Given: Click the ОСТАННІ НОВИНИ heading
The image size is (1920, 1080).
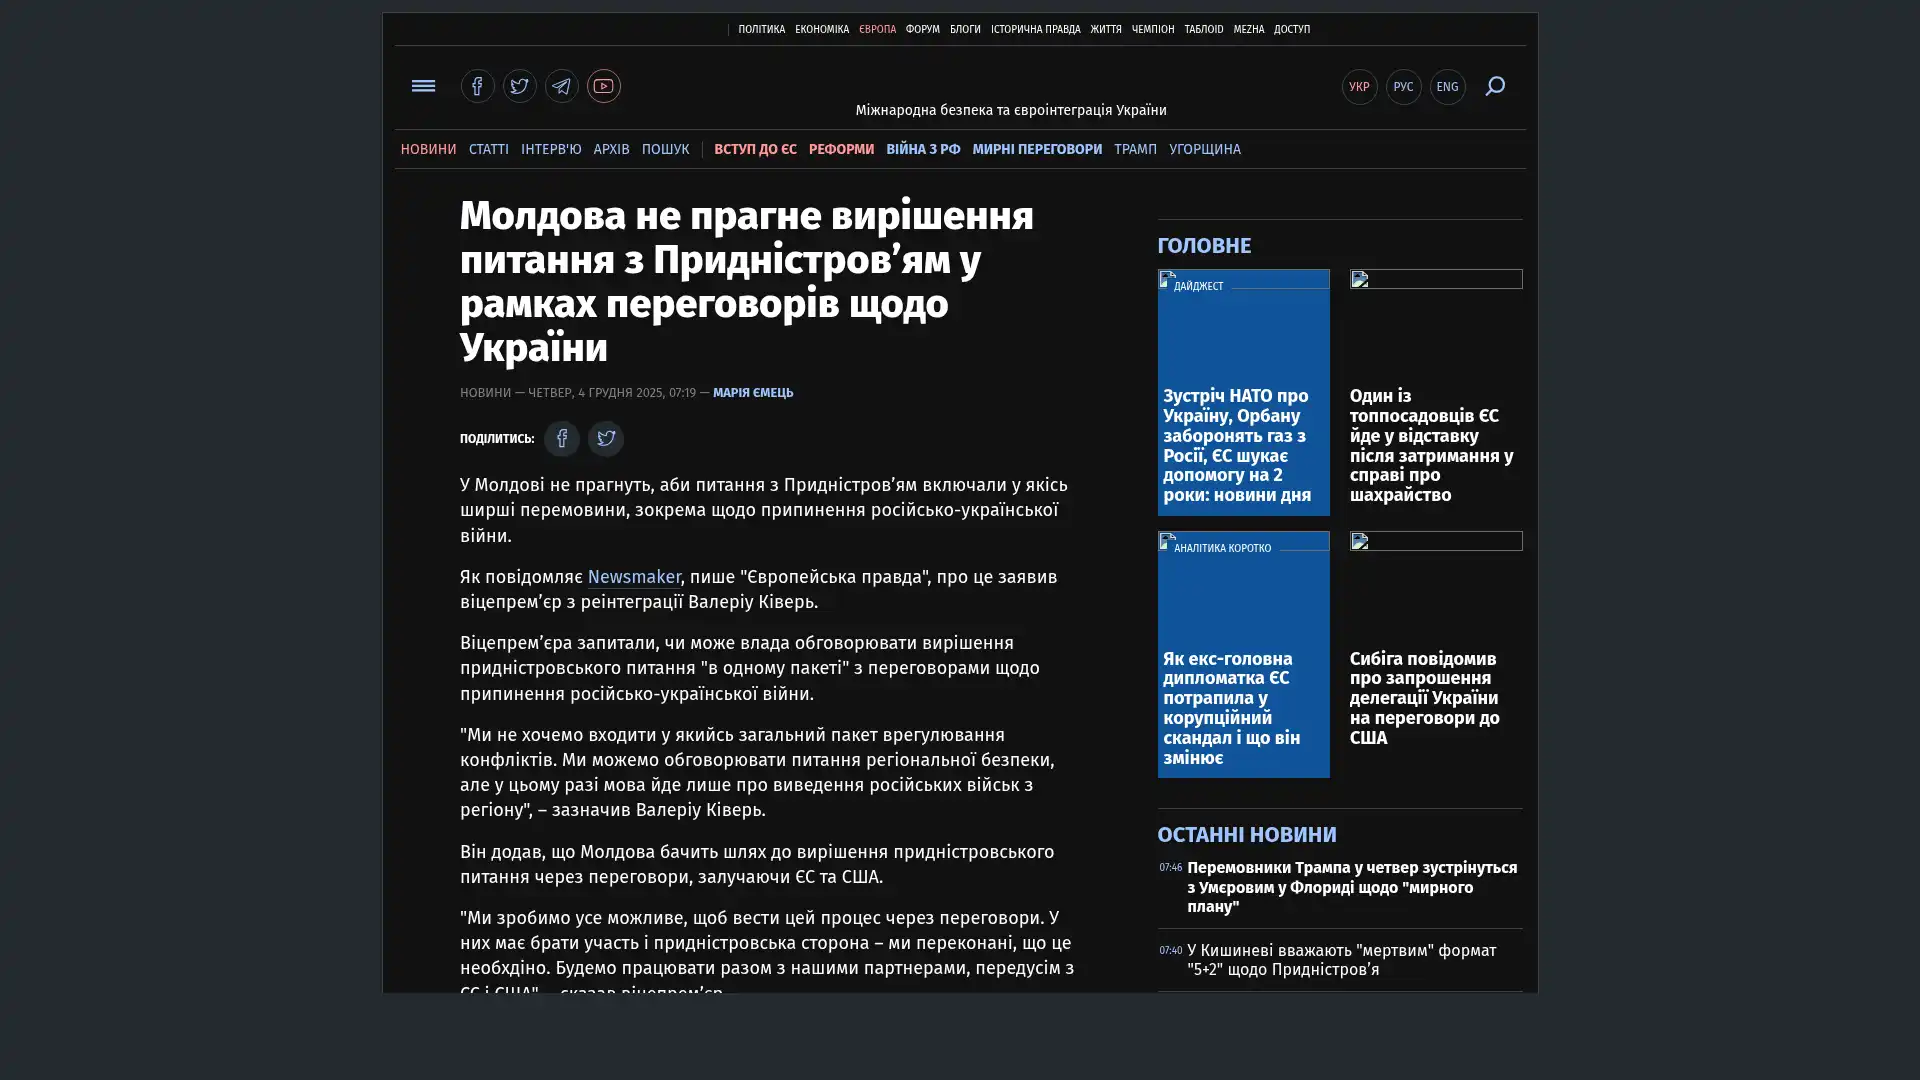Looking at the screenshot, I should [1246, 834].
